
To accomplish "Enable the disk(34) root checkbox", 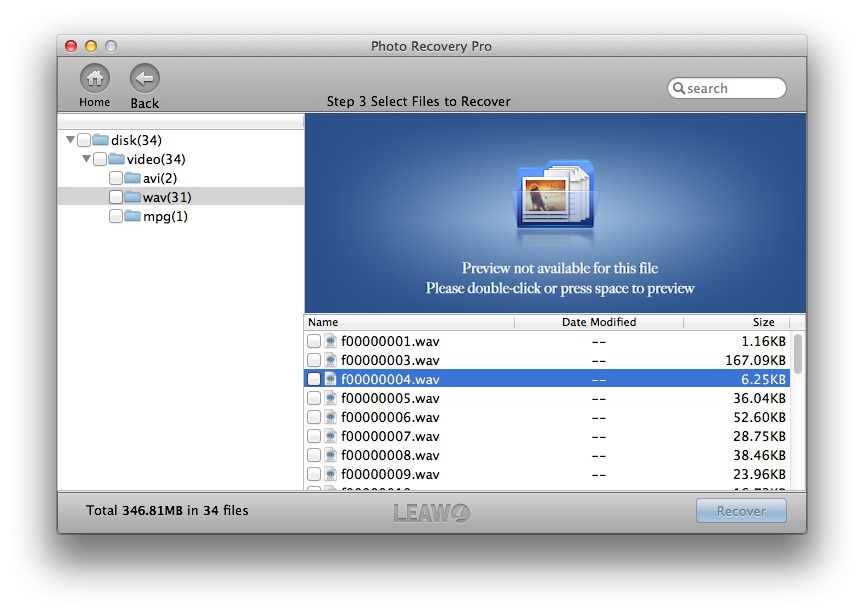I will point(84,140).
